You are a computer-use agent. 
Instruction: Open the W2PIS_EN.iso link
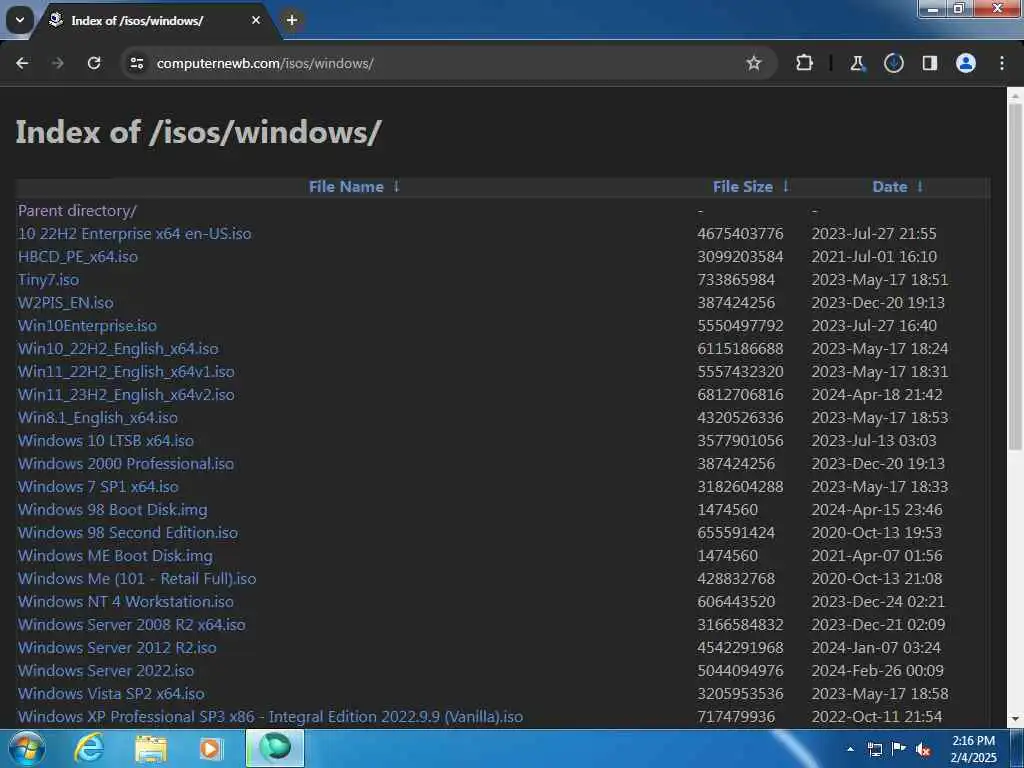click(65, 302)
